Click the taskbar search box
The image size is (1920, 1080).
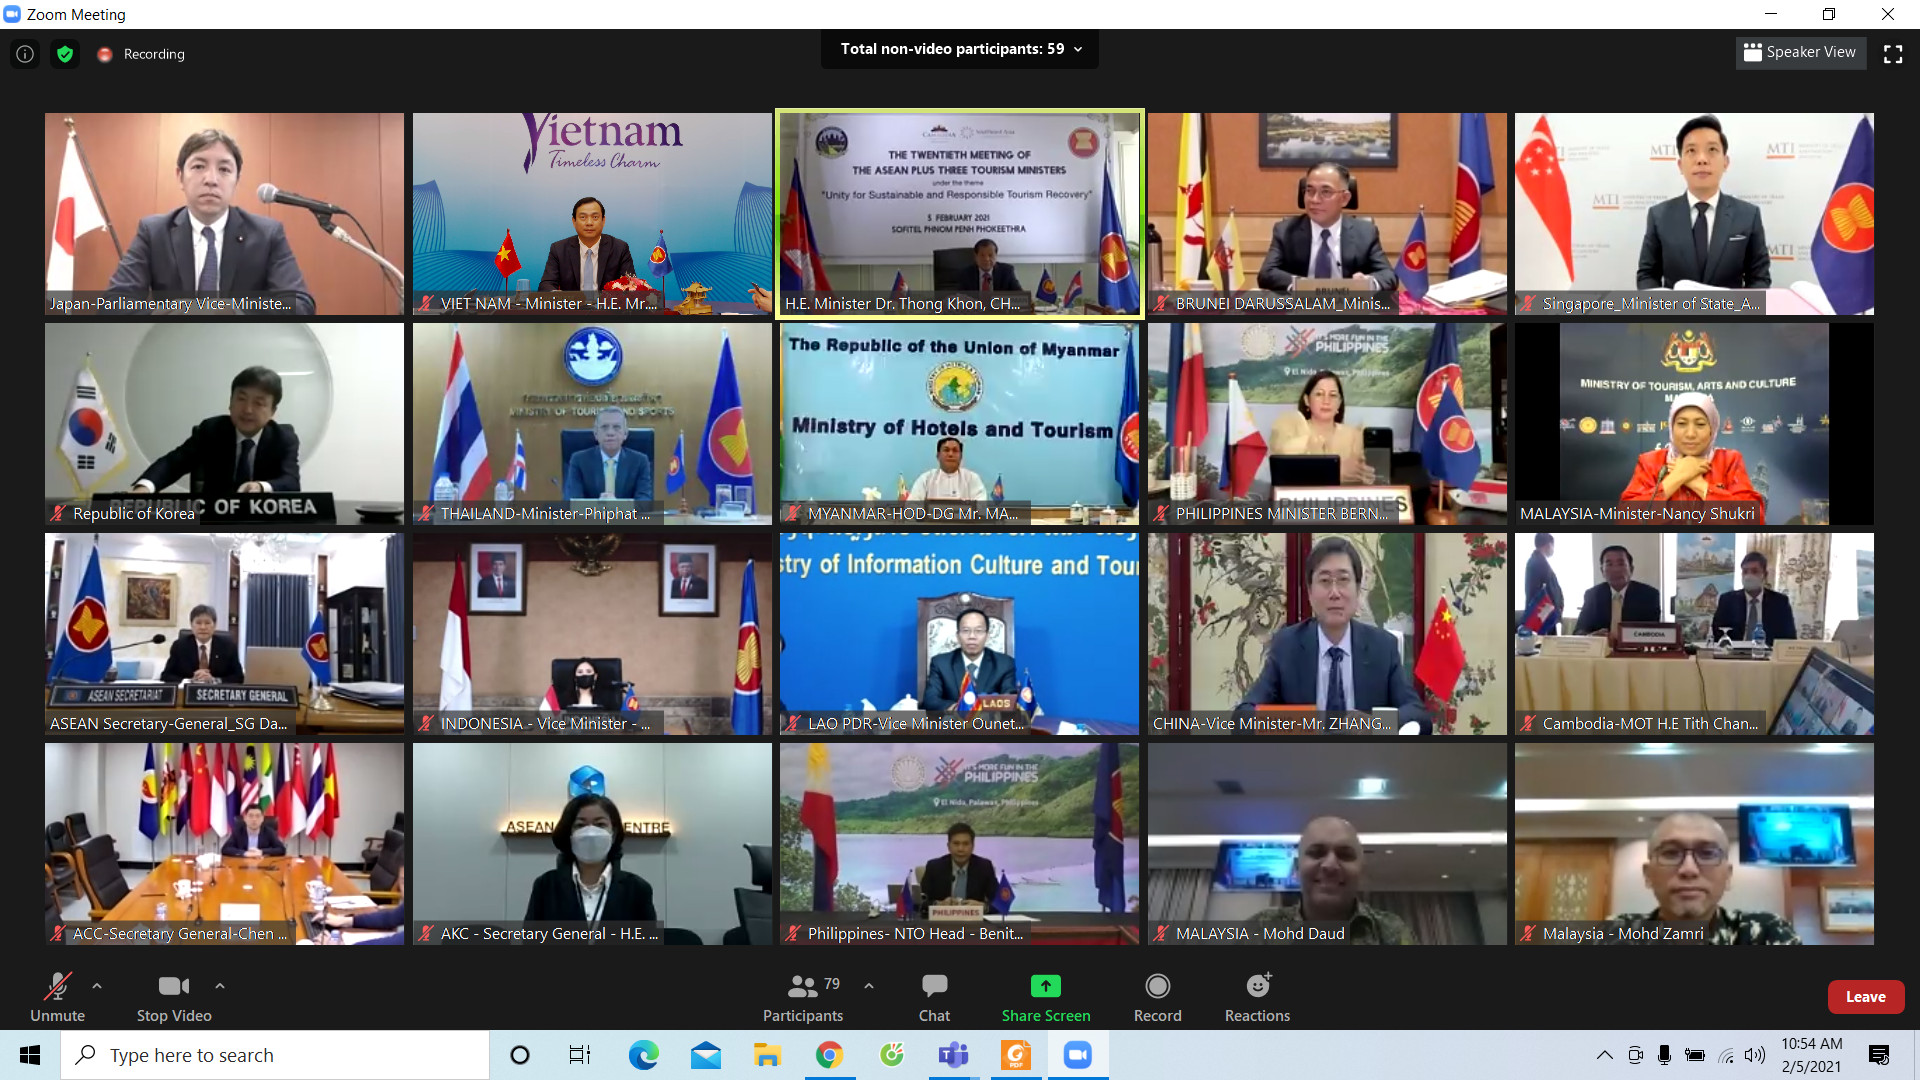[275, 1055]
